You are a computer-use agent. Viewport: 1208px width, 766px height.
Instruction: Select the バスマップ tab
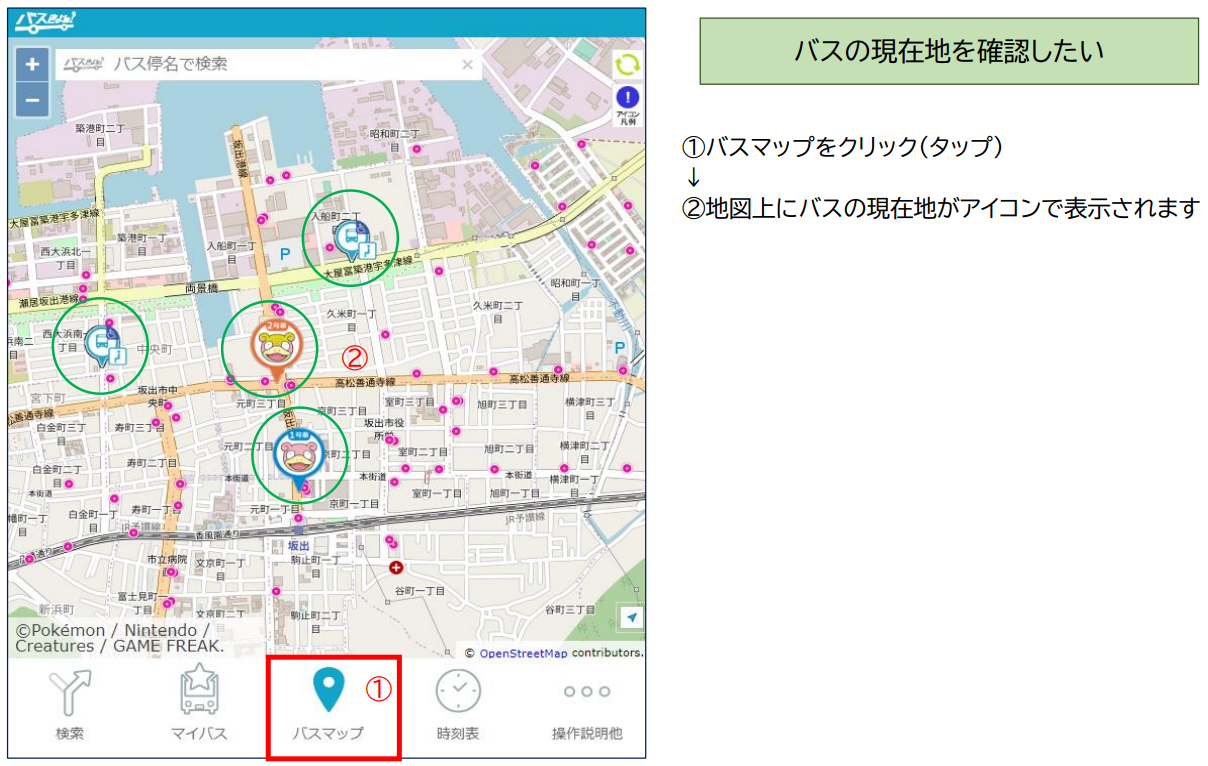[x=328, y=706]
